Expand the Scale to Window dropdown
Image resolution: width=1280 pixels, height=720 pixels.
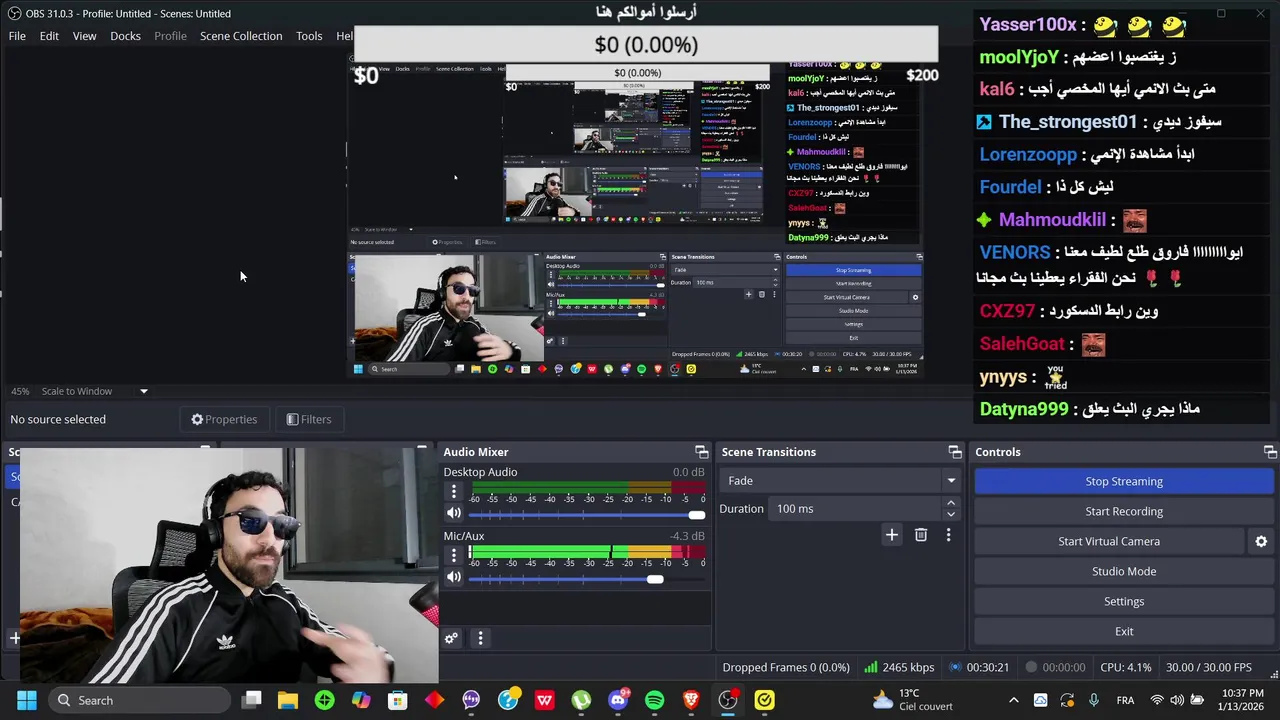[143, 391]
